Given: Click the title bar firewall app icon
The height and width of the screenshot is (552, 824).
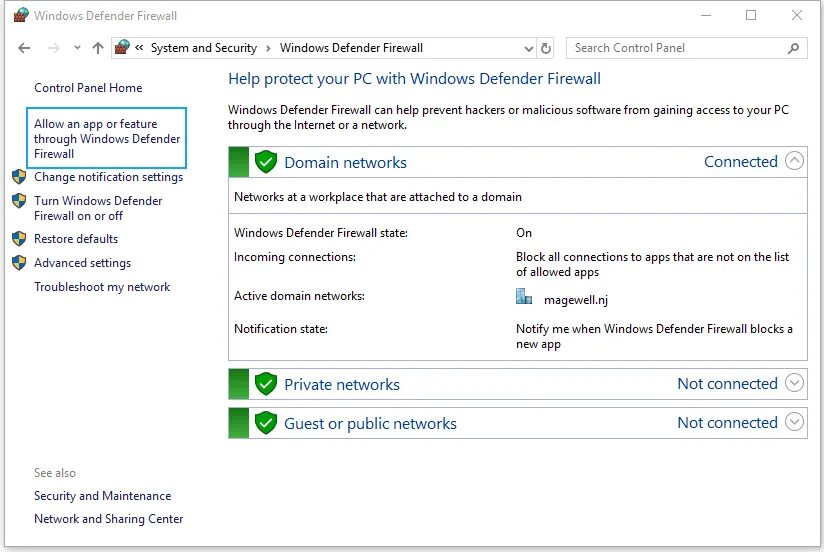Looking at the screenshot, I should click(21, 15).
